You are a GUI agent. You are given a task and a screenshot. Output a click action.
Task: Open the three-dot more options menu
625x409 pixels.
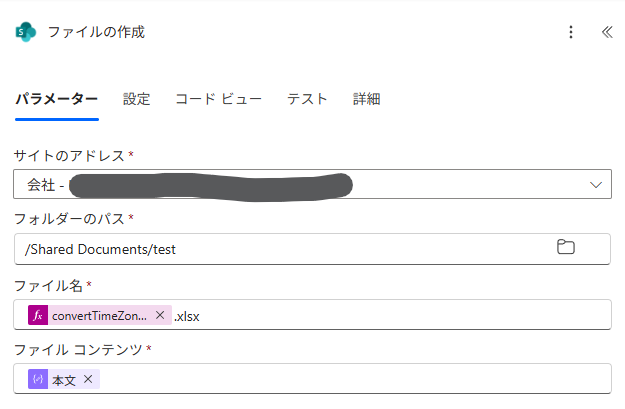[571, 32]
